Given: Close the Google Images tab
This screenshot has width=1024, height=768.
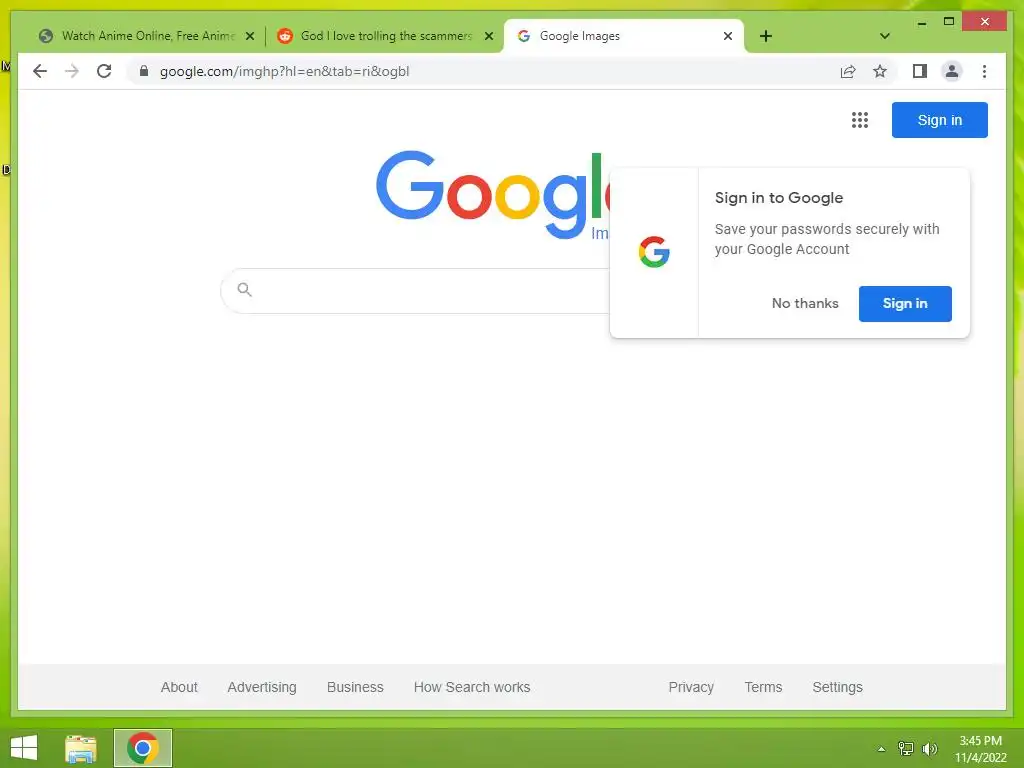Looking at the screenshot, I should tap(728, 36).
